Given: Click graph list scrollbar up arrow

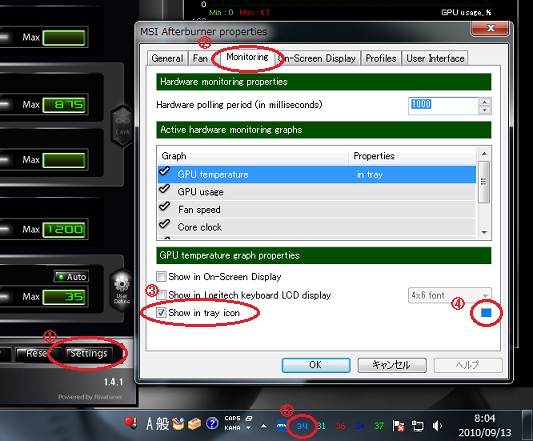Looking at the screenshot, I should point(484,154).
